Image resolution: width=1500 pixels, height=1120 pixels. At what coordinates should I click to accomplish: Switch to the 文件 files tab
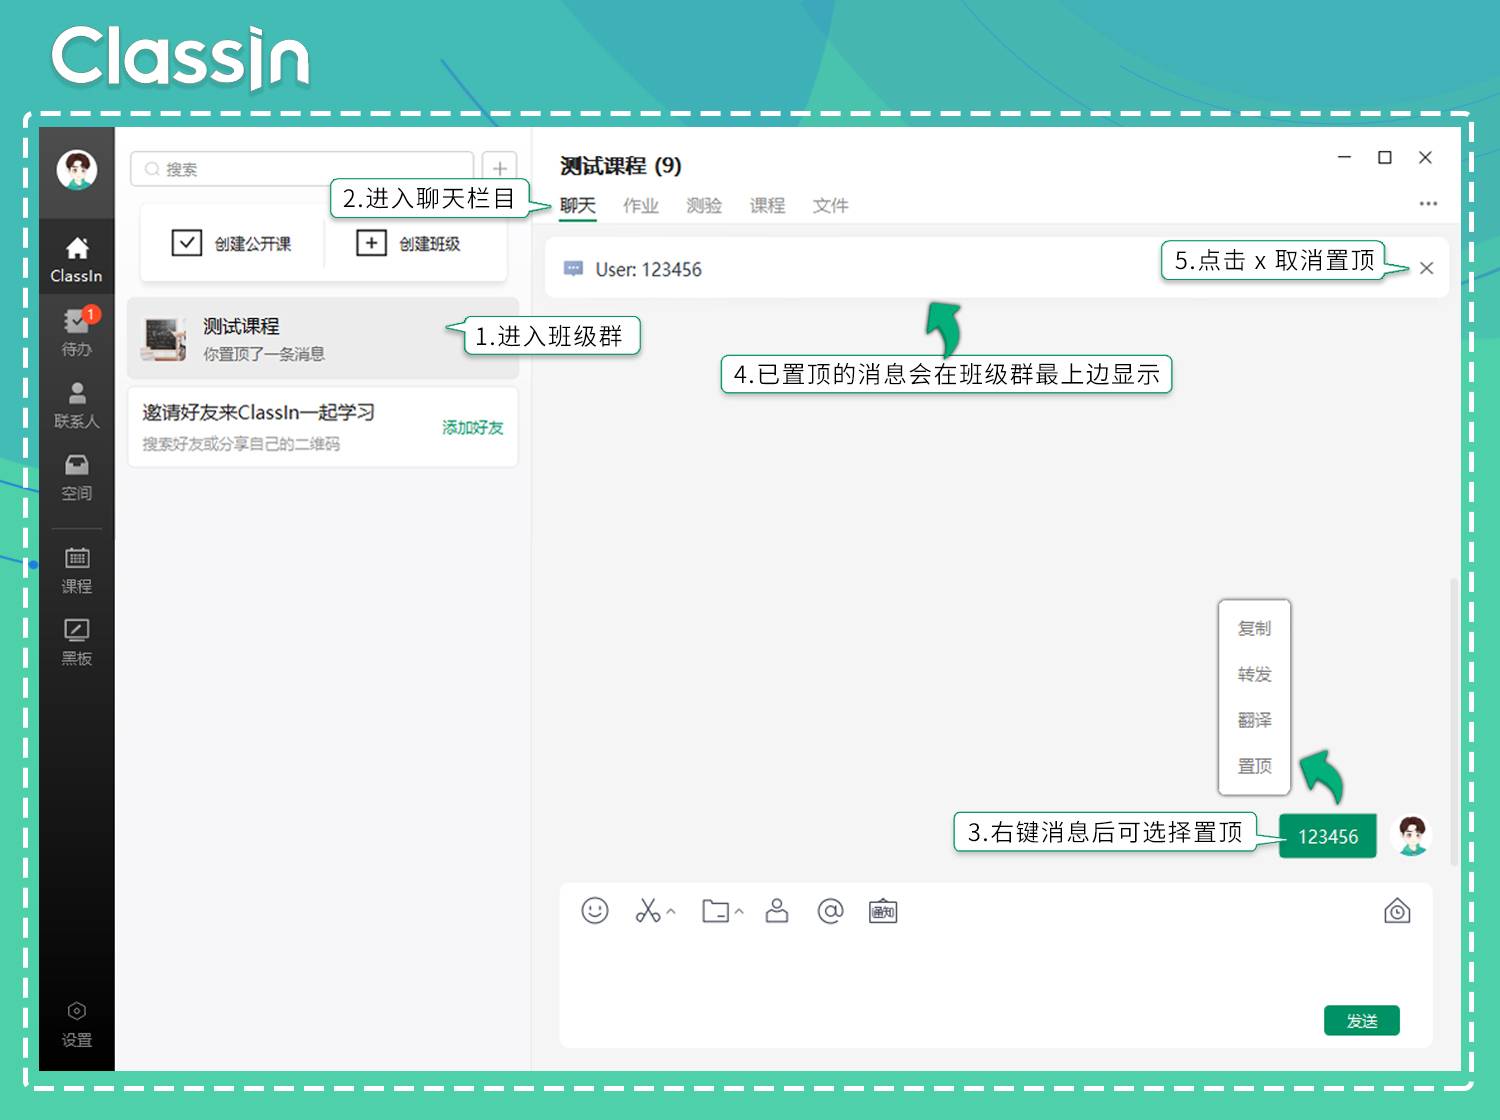pos(830,205)
